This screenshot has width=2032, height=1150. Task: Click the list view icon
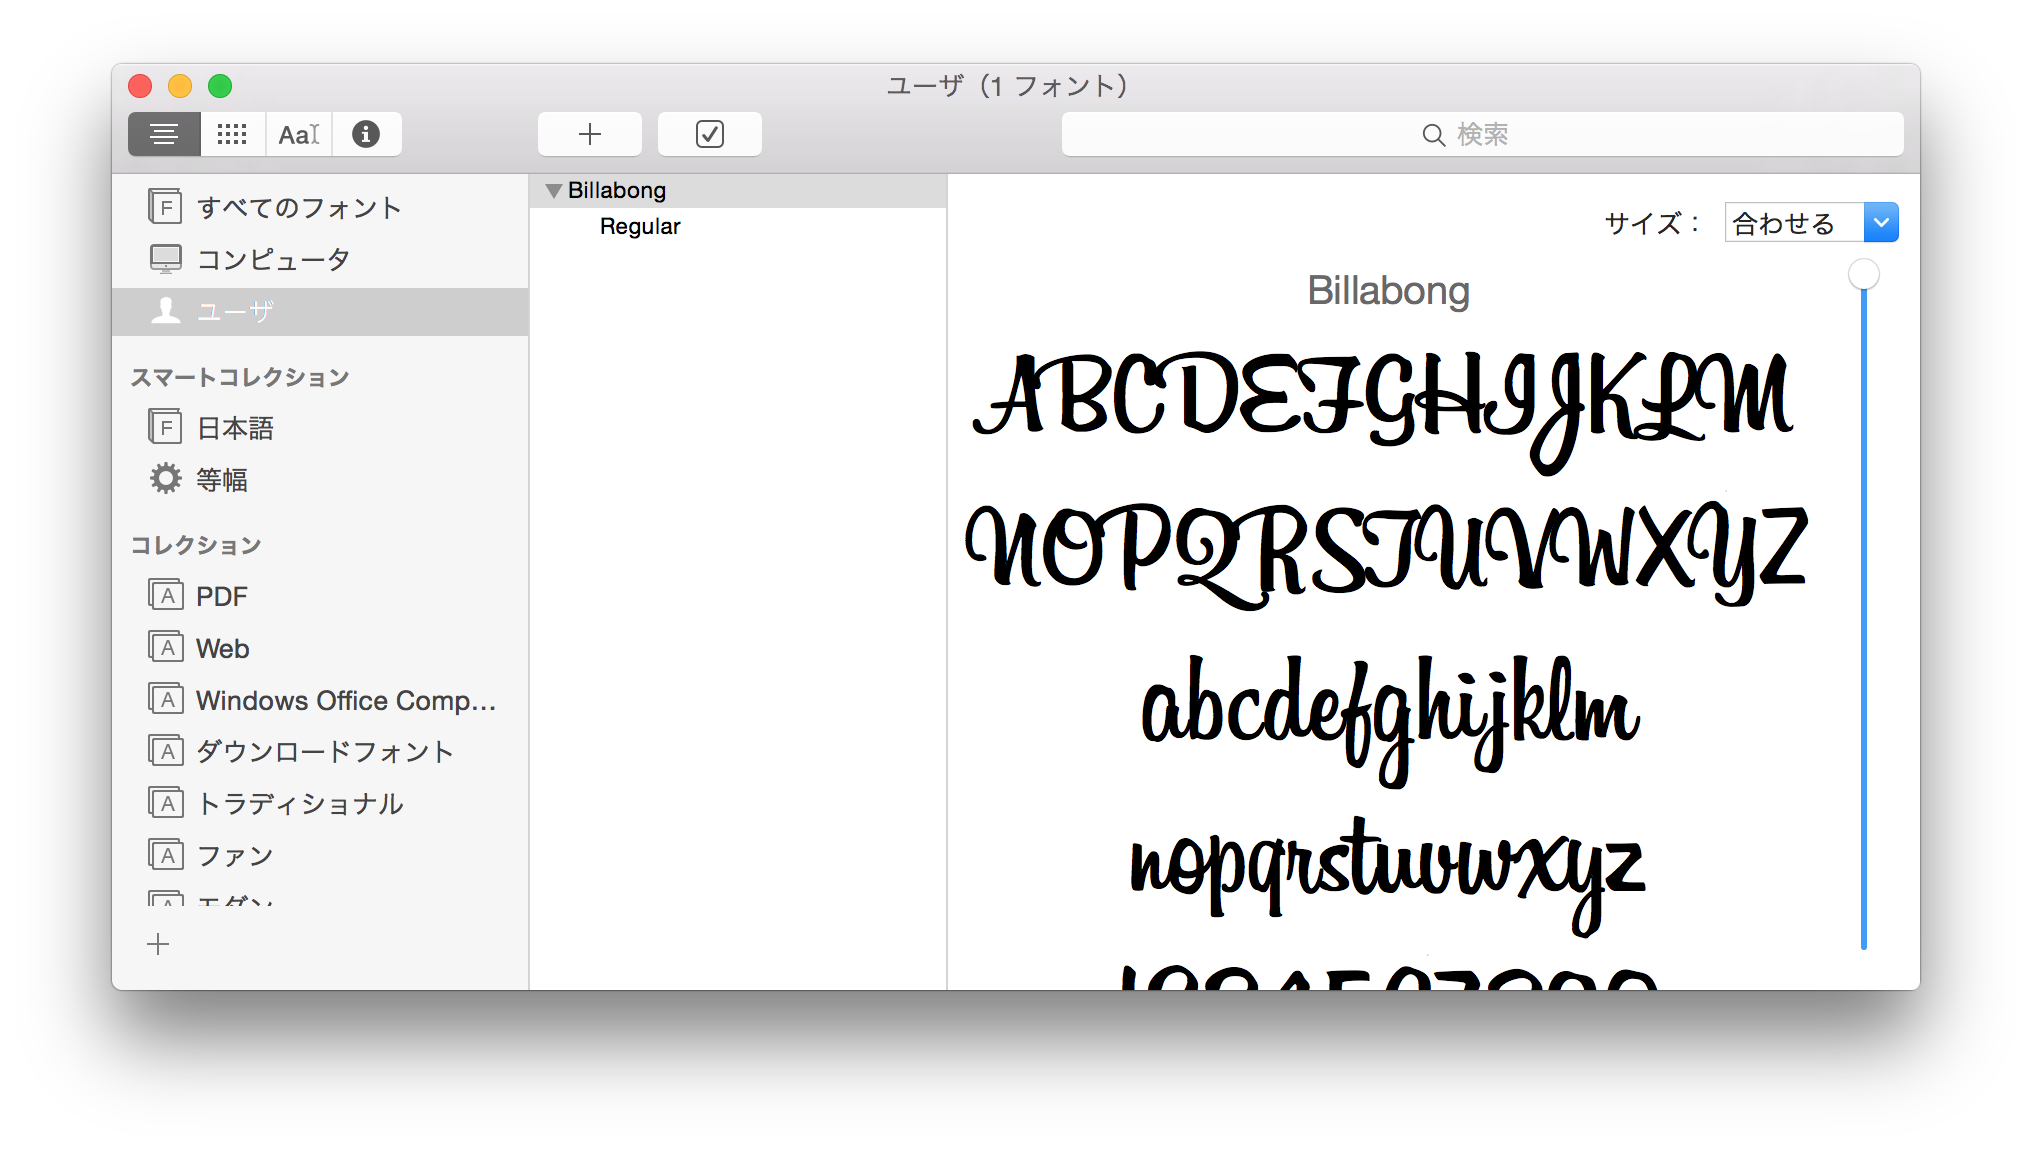pyautogui.click(x=162, y=134)
